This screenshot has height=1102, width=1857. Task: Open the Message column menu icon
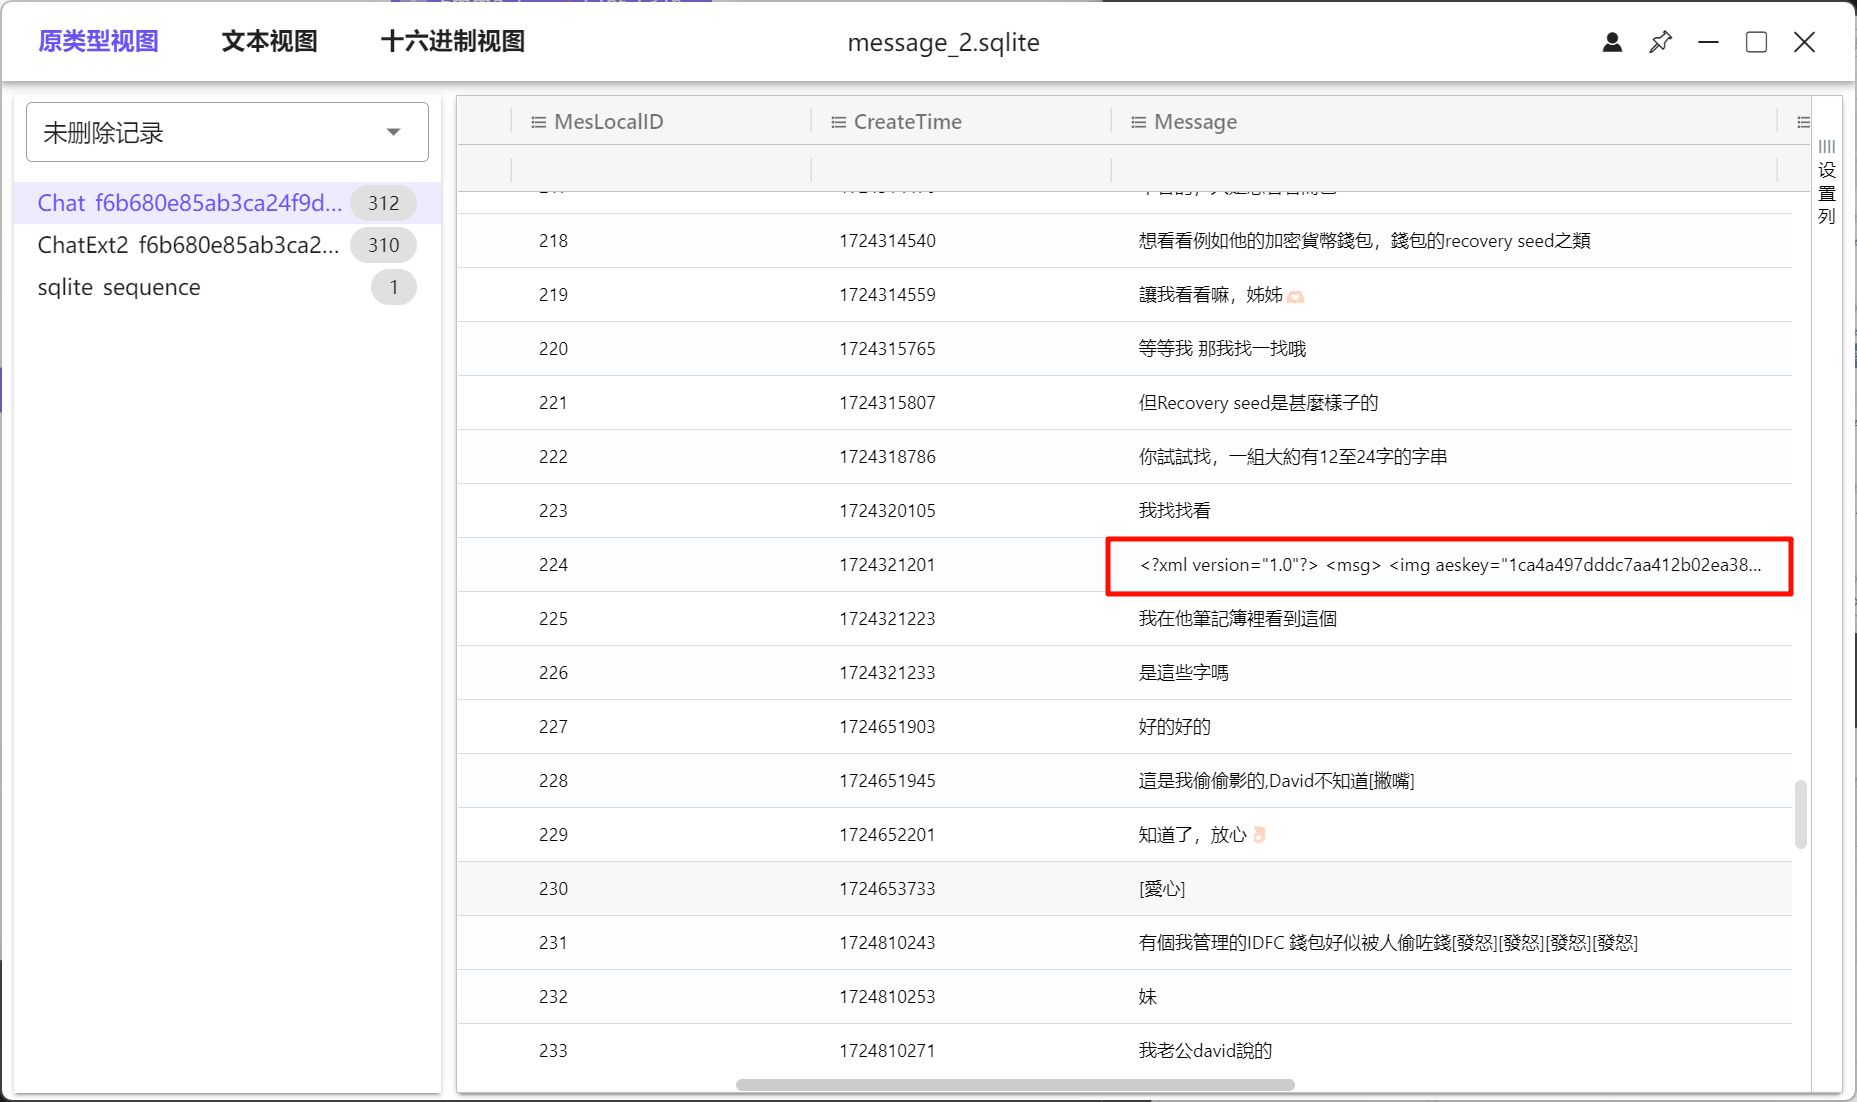tap(1138, 122)
